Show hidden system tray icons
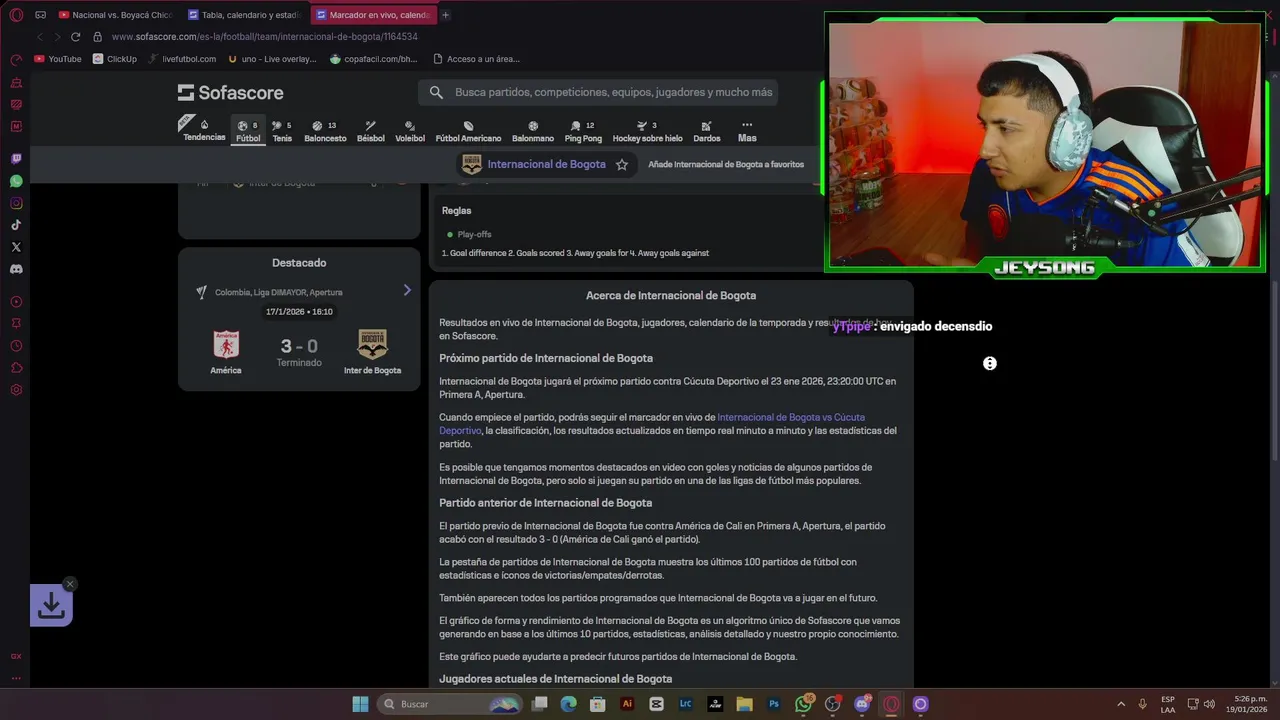Image resolution: width=1280 pixels, height=720 pixels. [x=1121, y=704]
